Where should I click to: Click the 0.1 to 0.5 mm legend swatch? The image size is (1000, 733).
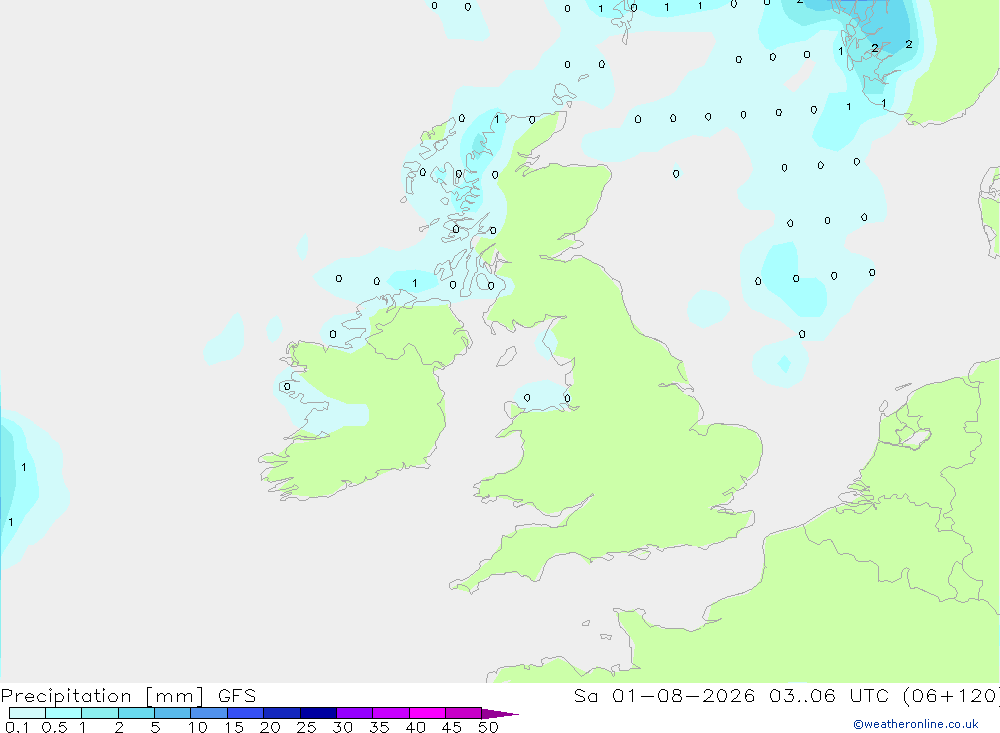click(x=27, y=713)
